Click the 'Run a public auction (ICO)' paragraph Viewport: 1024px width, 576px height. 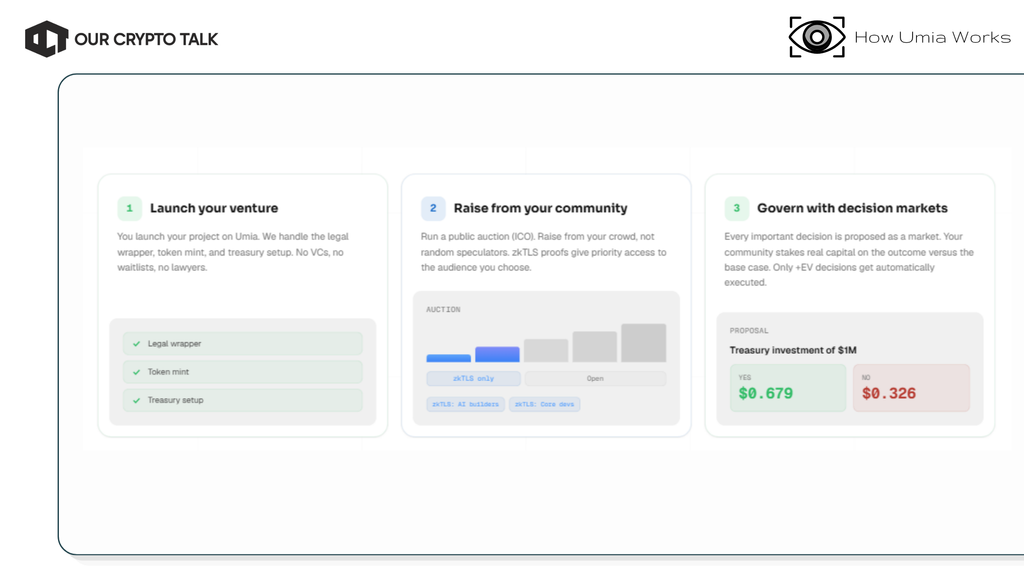click(x=543, y=252)
